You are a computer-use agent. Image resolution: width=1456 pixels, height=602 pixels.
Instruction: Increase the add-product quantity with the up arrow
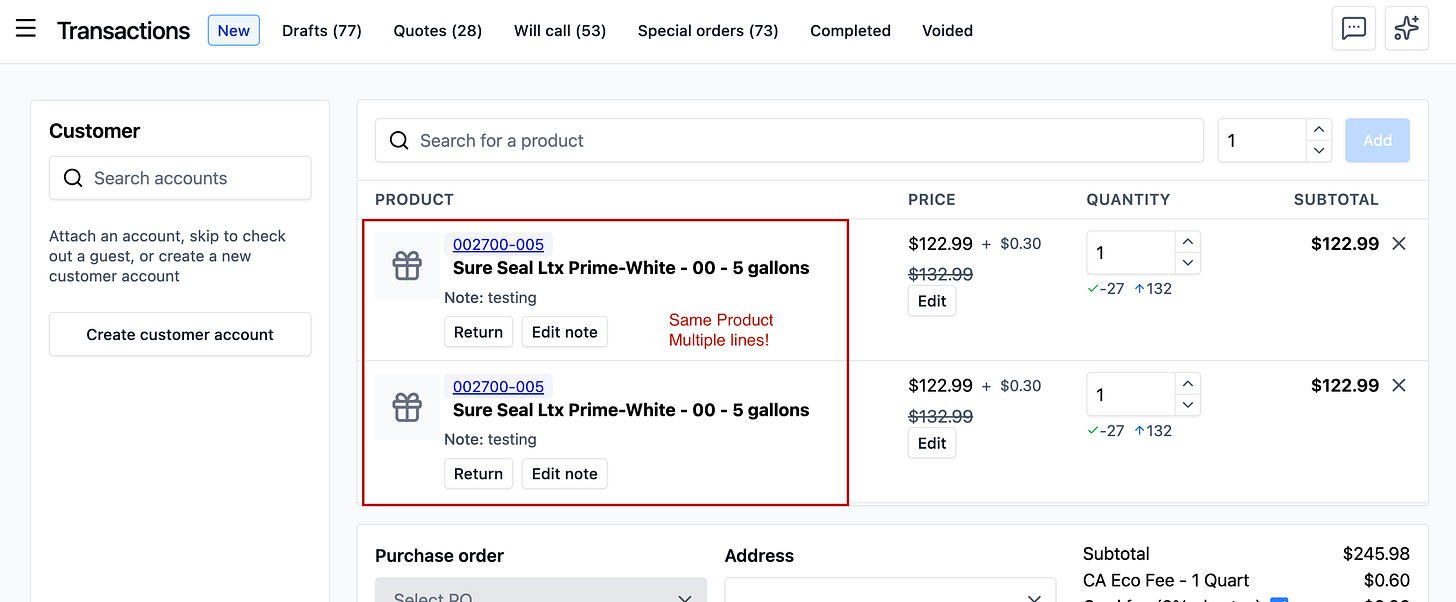[x=1319, y=130]
